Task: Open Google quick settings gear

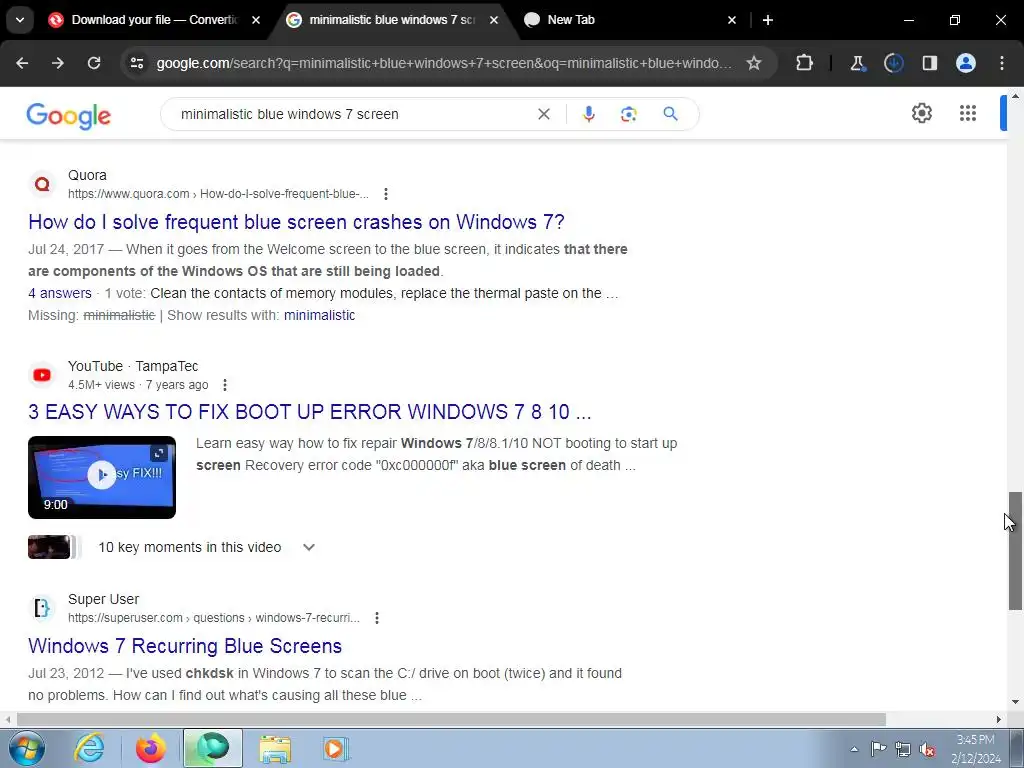Action: coord(921,113)
